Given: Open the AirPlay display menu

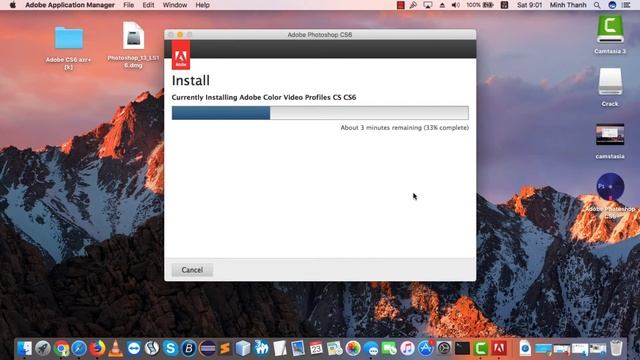Looking at the screenshot, I should tap(427, 5).
